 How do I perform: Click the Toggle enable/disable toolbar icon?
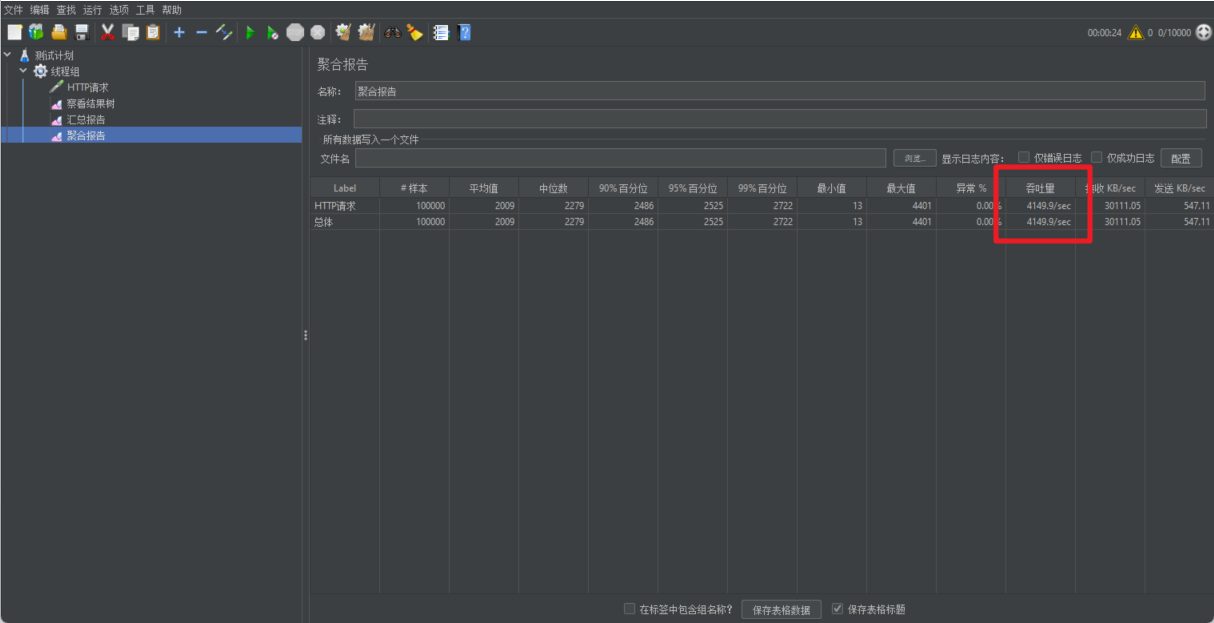click(224, 32)
